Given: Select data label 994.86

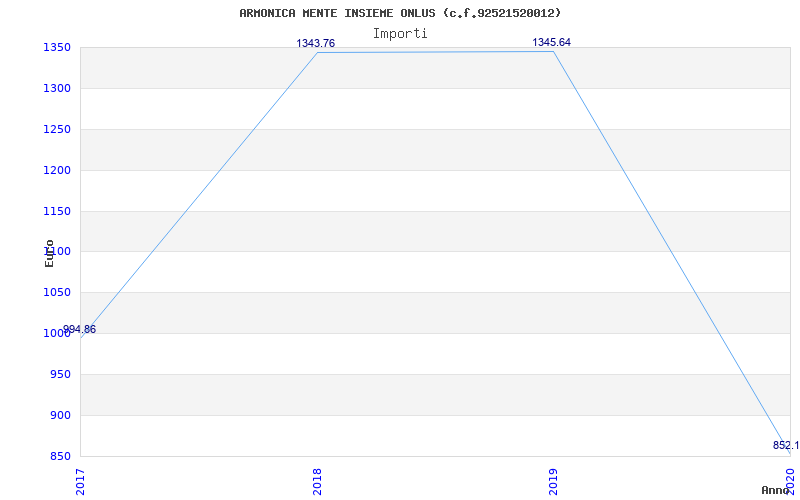Looking at the screenshot, I should tap(79, 329).
